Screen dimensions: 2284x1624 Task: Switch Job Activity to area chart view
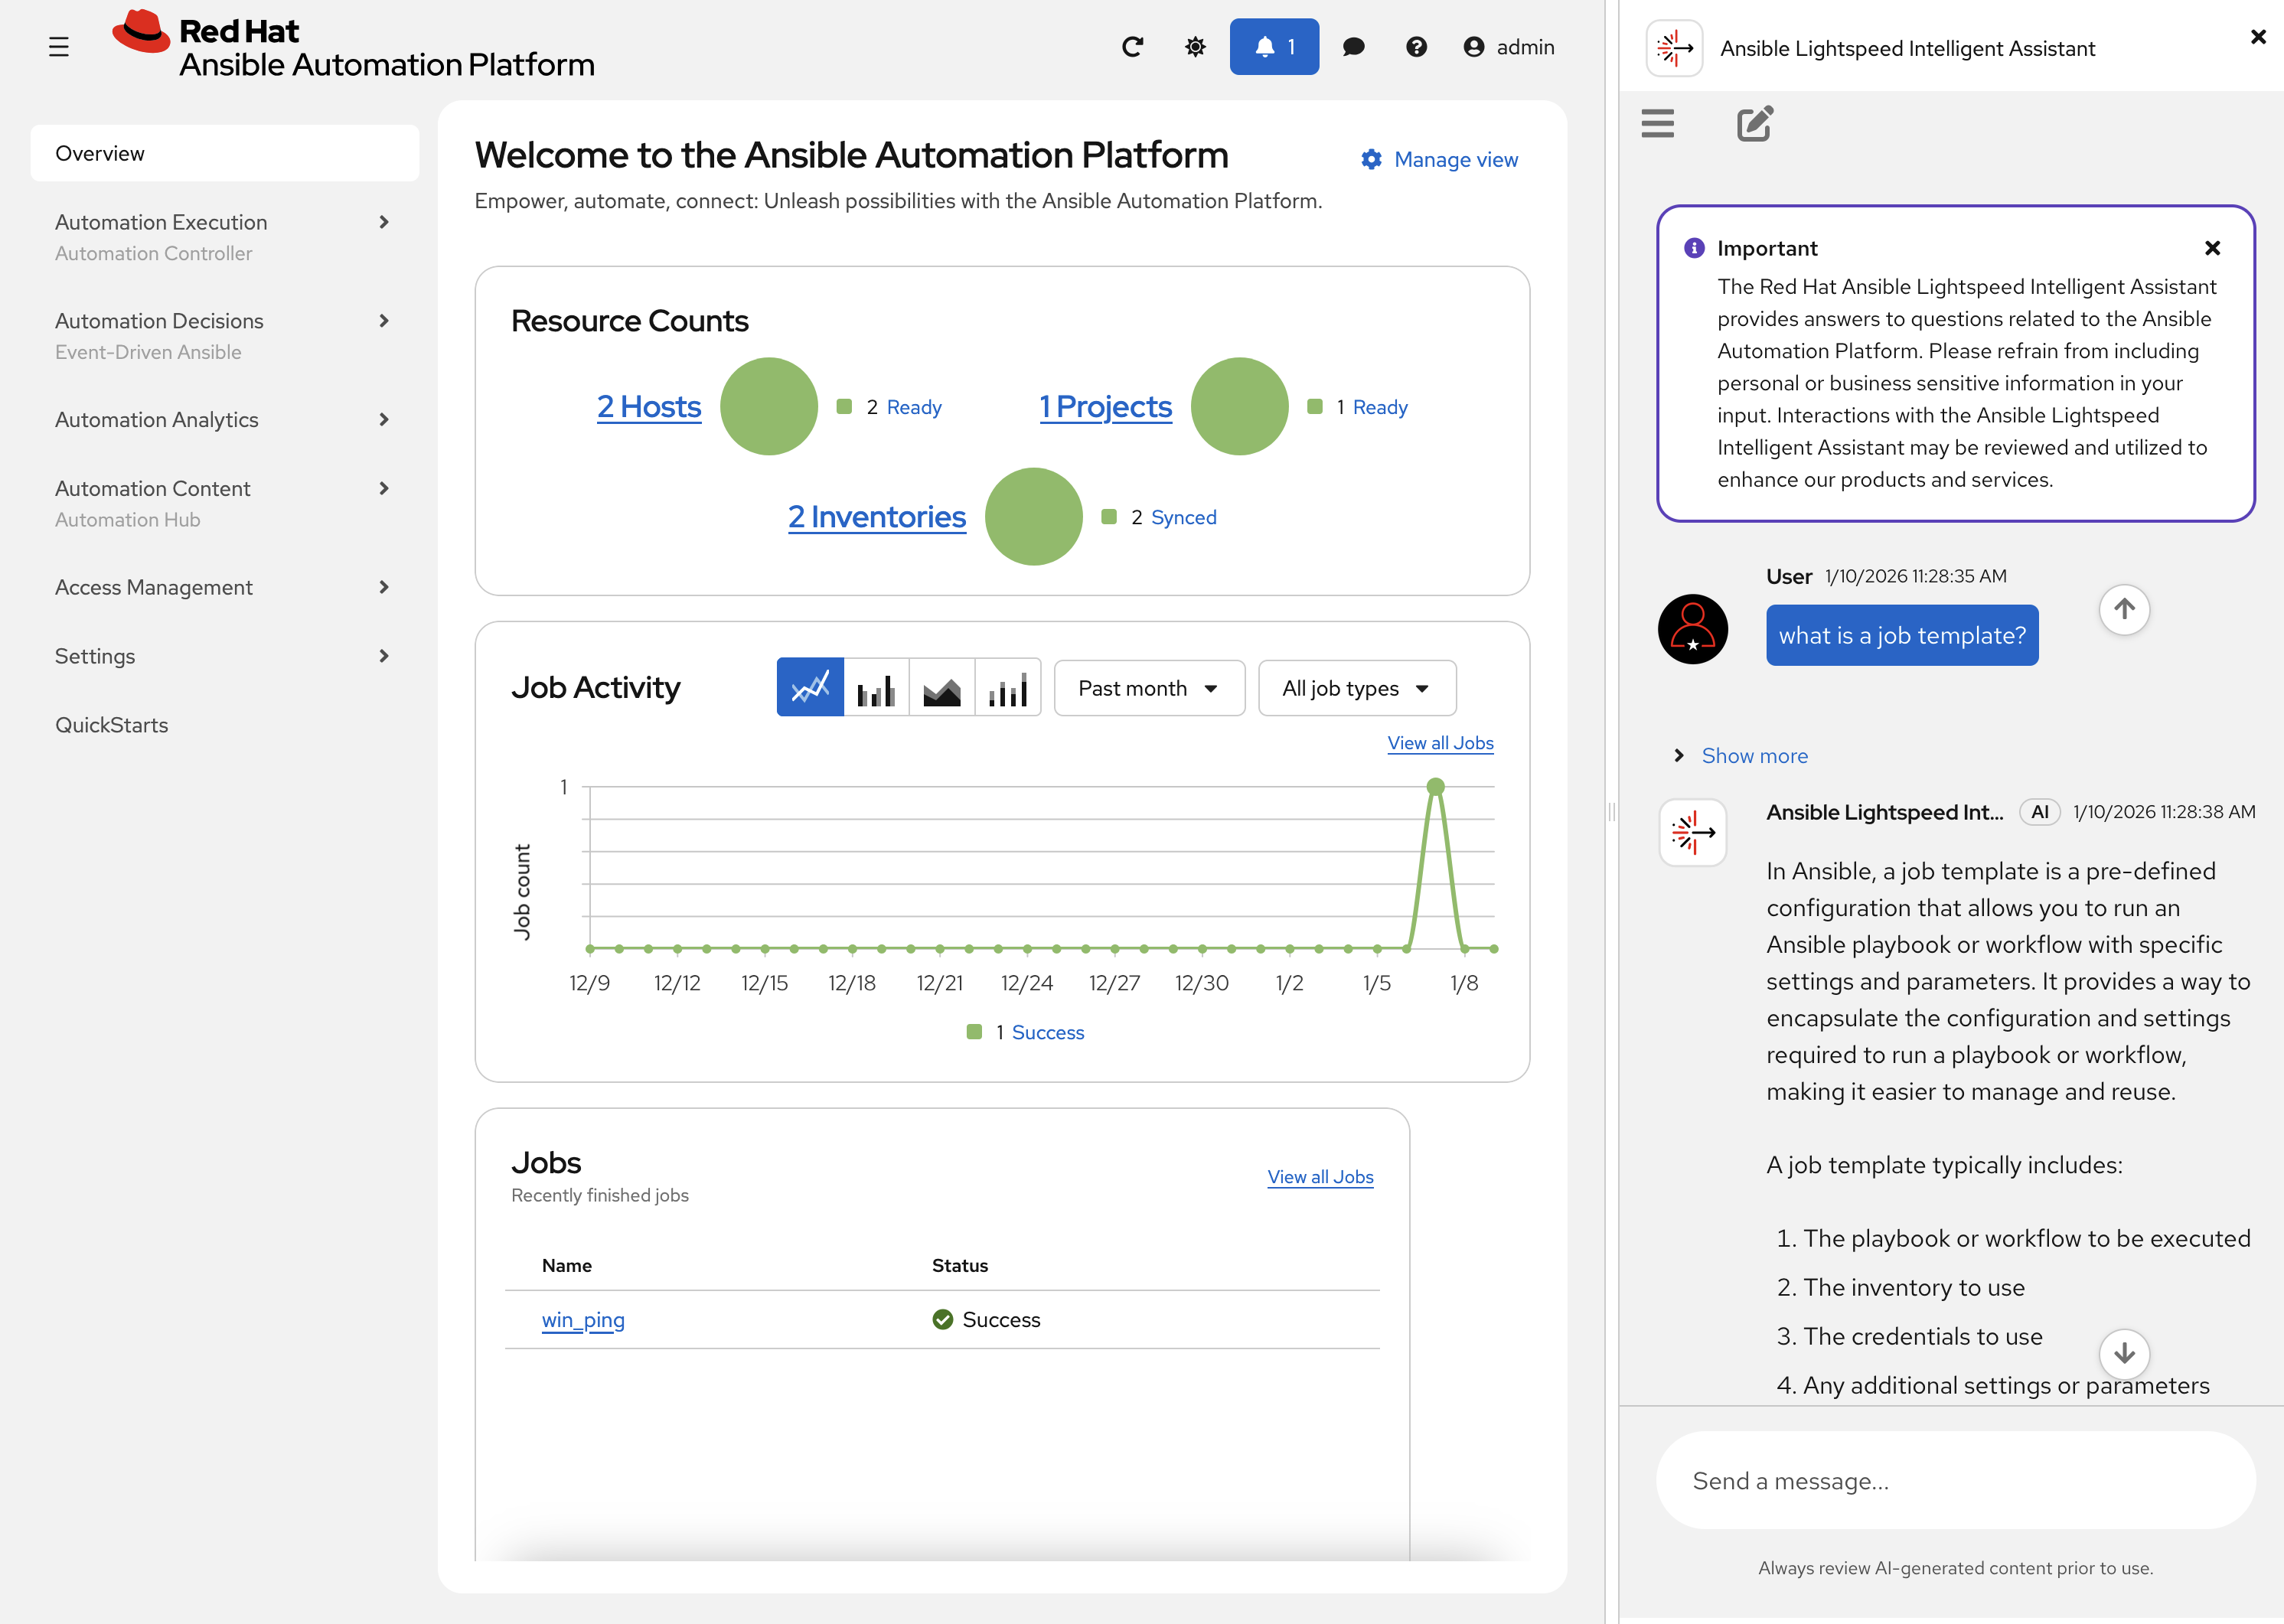941,687
